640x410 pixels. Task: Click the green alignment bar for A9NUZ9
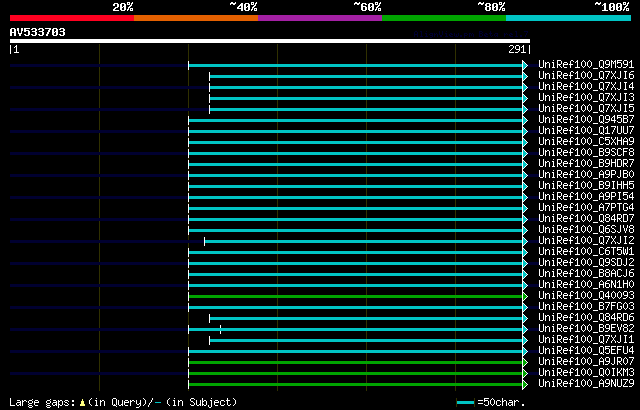point(356,385)
